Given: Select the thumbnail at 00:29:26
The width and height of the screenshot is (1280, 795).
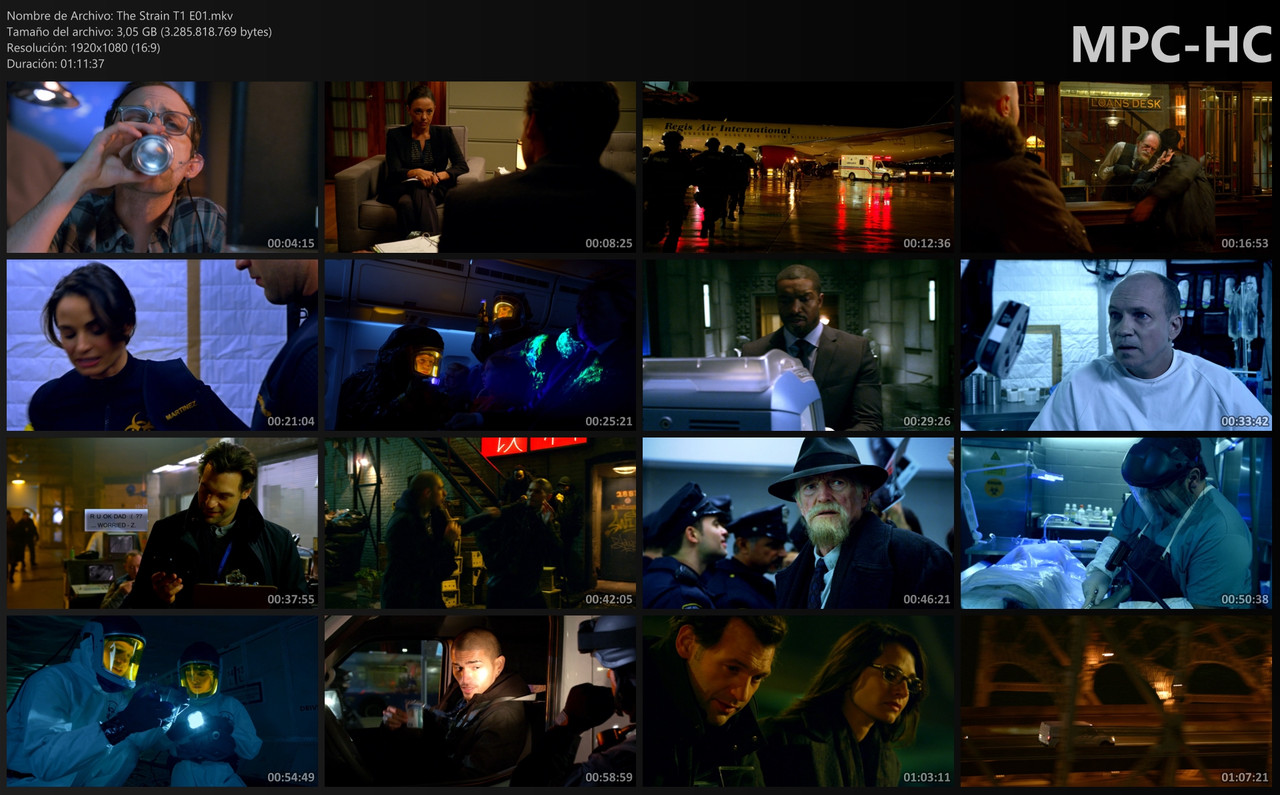Looking at the screenshot, I should pyautogui.click(x=798, y=345).
